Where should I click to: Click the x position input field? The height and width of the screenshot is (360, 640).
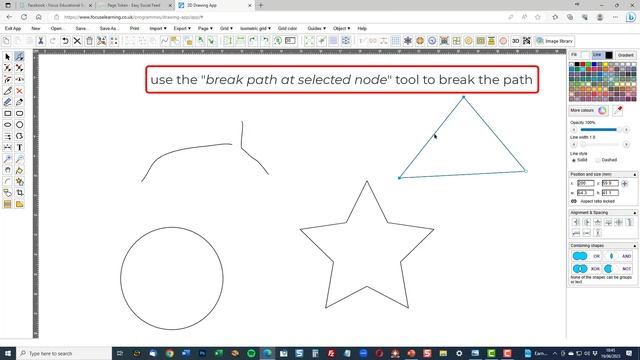585,183
